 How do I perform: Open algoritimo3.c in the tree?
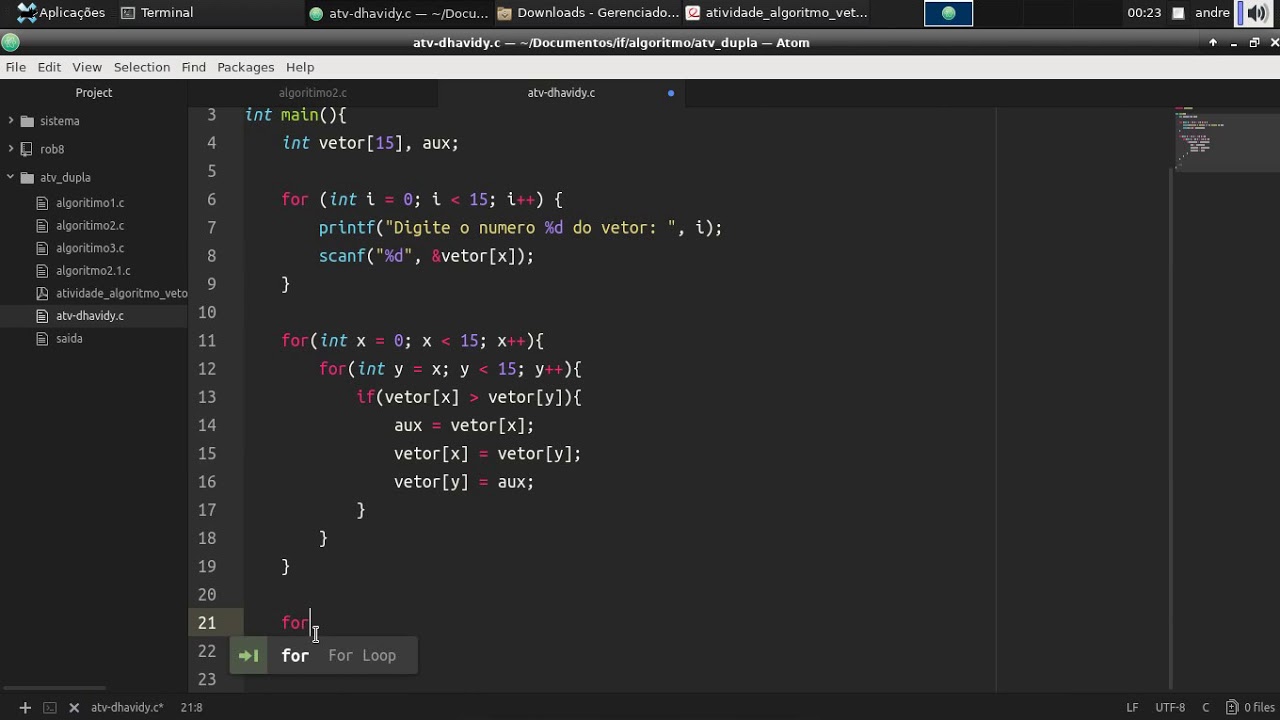[90, 248]
